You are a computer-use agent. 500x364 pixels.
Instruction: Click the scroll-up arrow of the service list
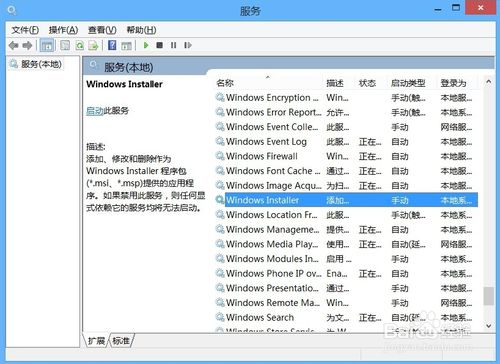coord(489,81)
